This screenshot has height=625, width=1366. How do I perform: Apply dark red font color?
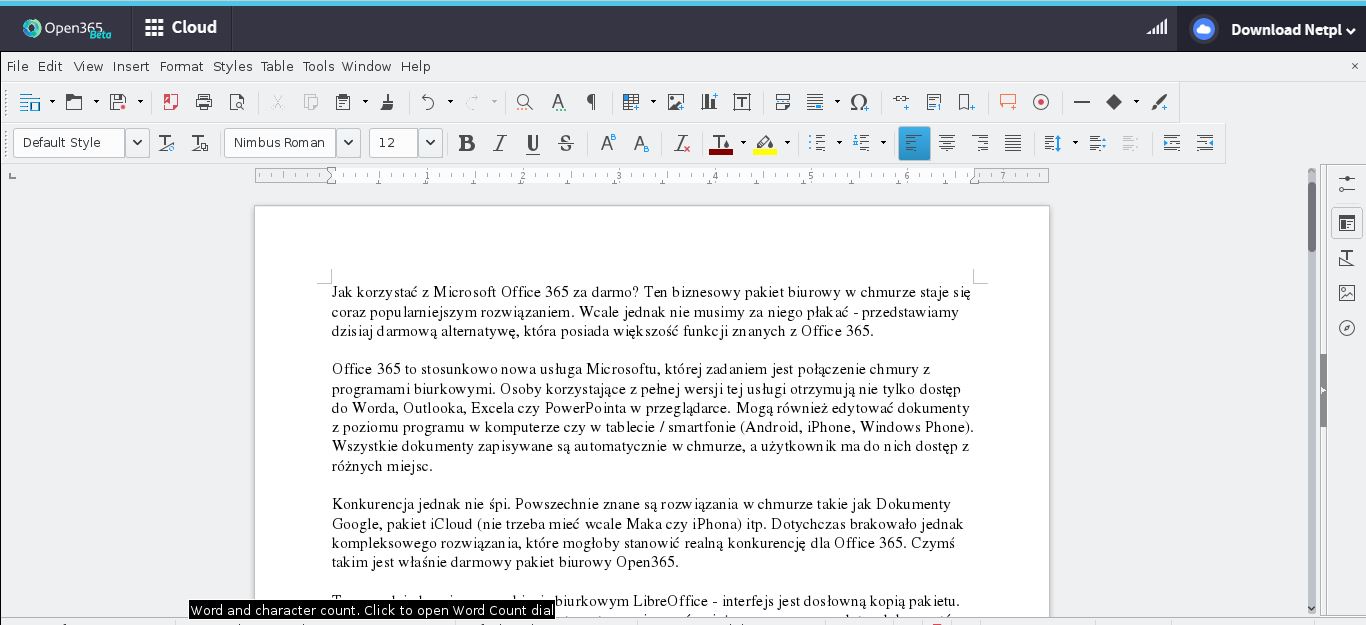pos(721,143)
